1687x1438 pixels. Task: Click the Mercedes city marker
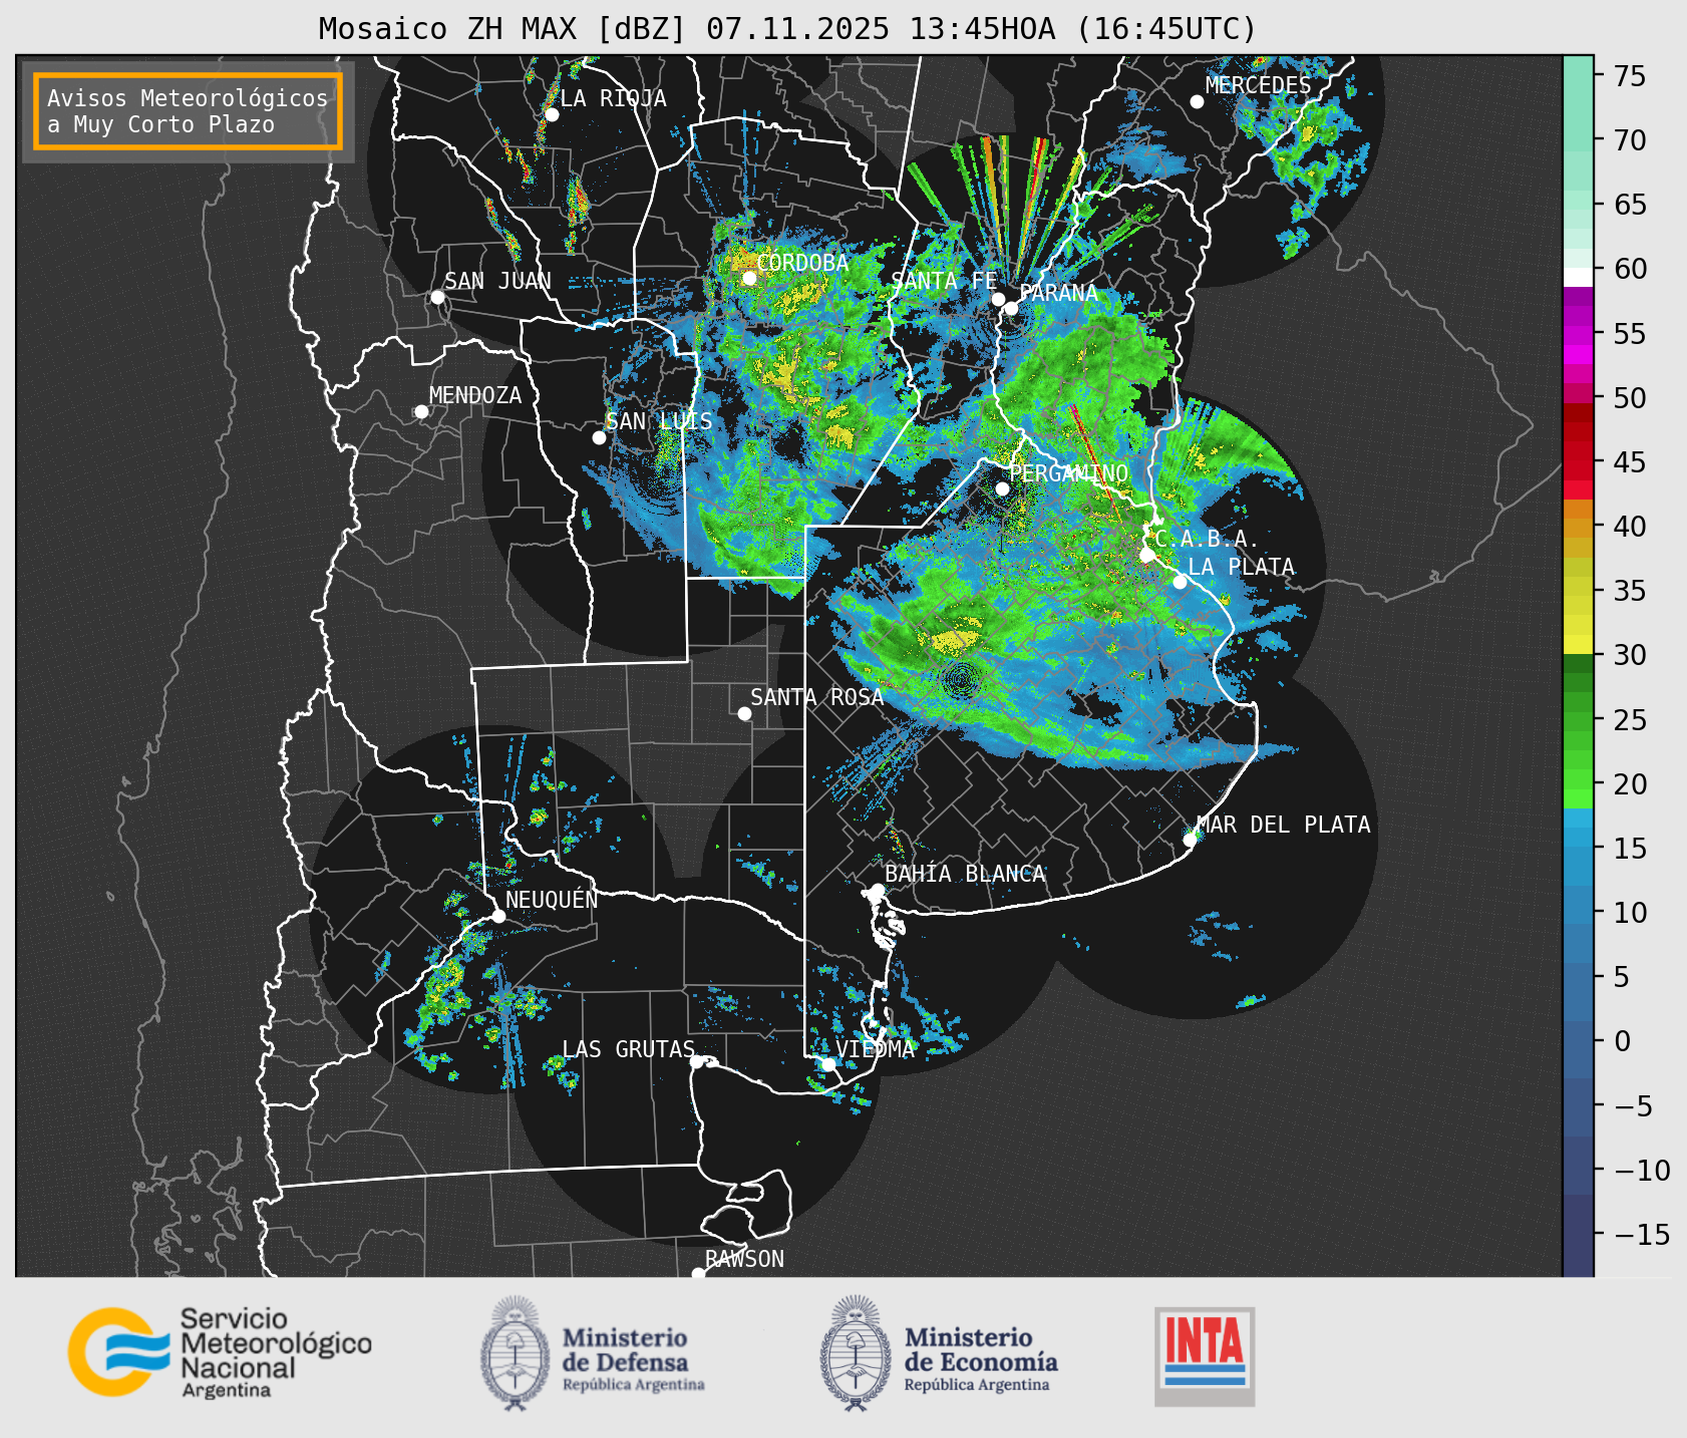(1197, 102)
